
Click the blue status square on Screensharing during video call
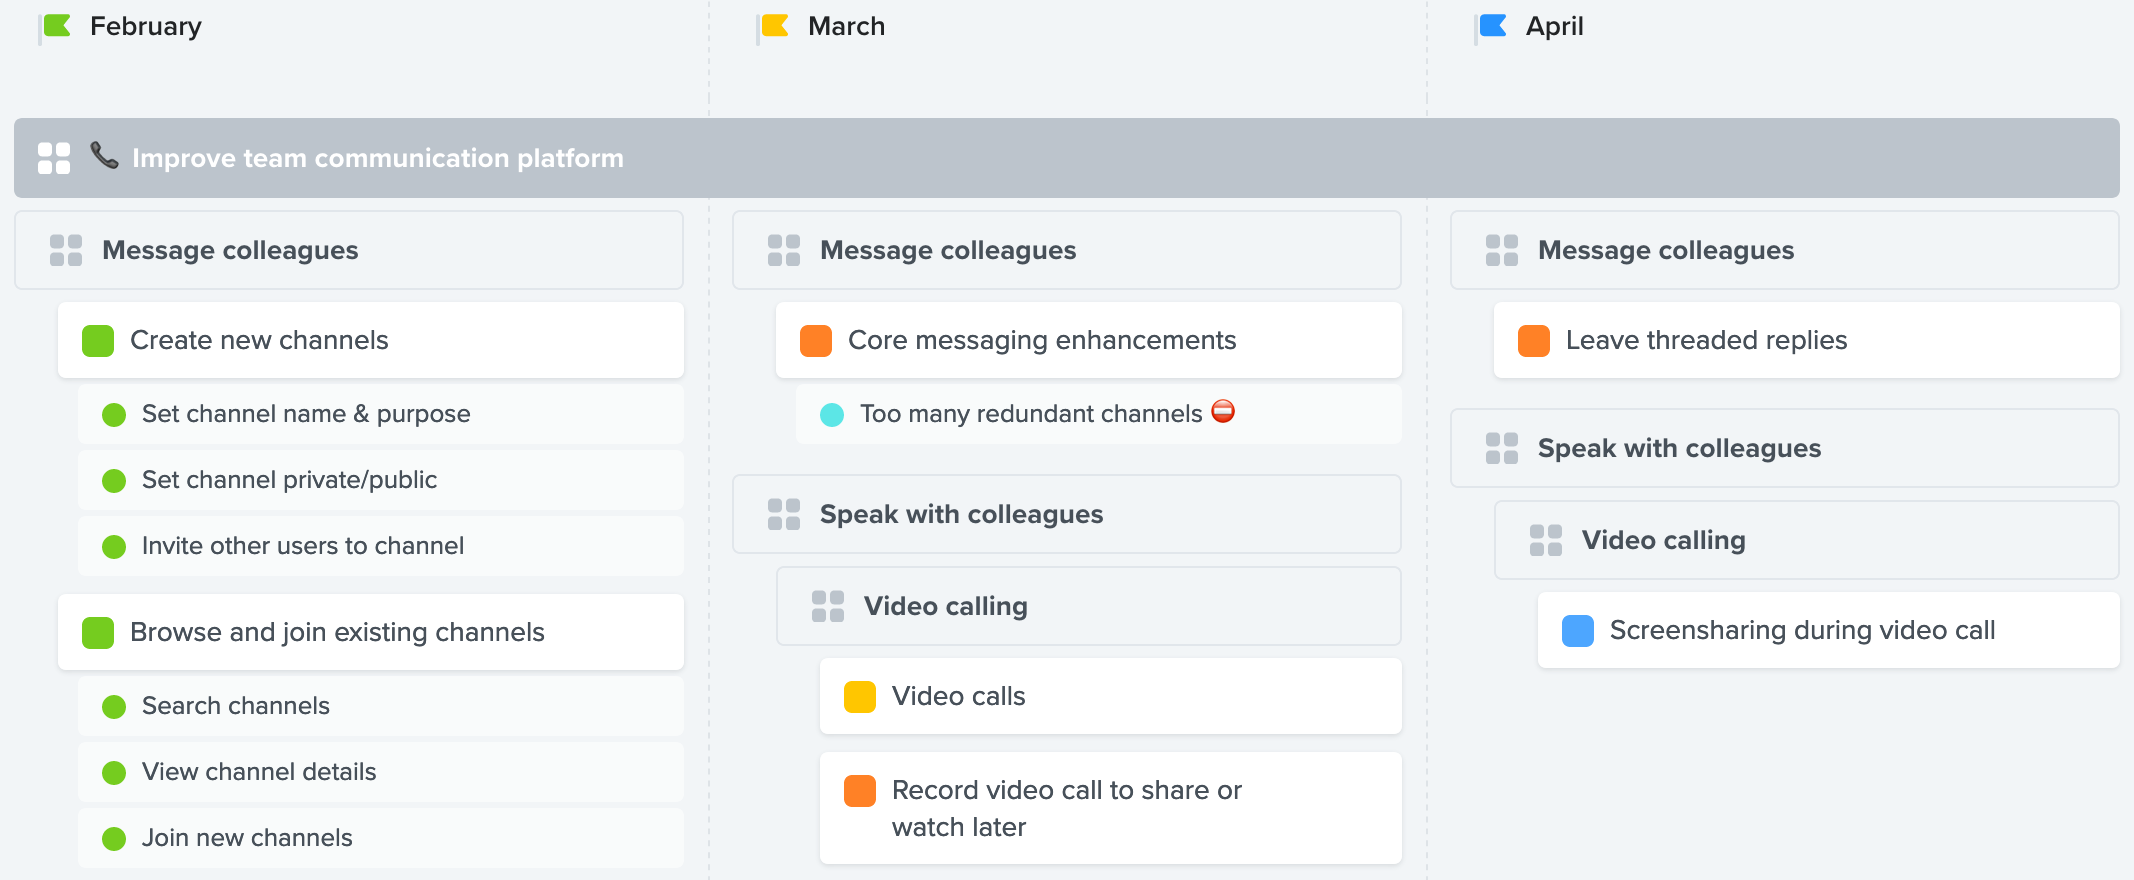[1578, 631]
